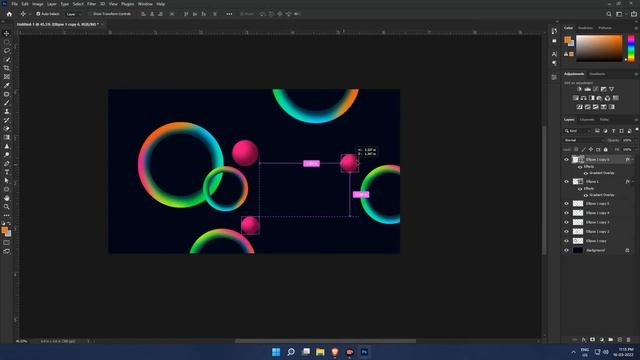
Task: Open the Auto-Select Layer dropdown
Action: pyautogui.click(x=73, y=14)
